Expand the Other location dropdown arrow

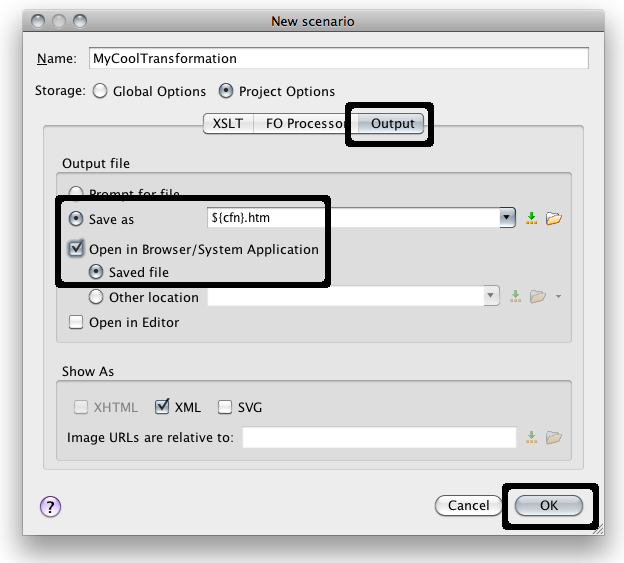pos(491,297)
